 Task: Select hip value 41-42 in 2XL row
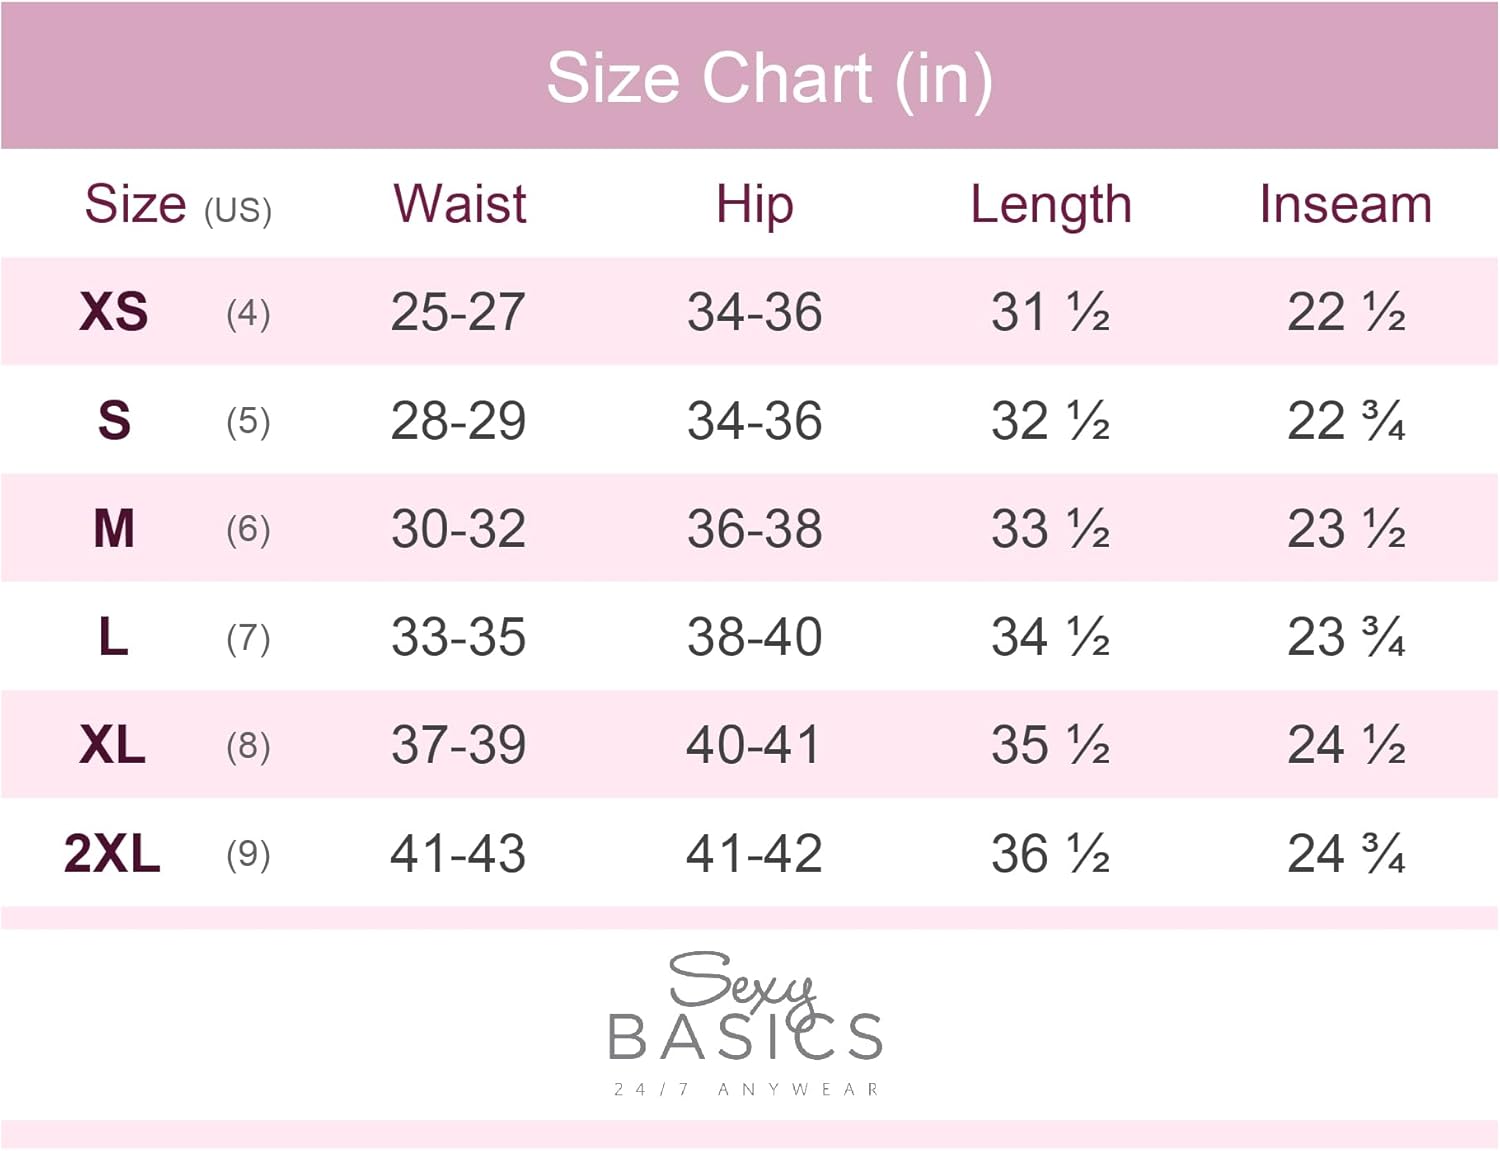coord(754,853)
